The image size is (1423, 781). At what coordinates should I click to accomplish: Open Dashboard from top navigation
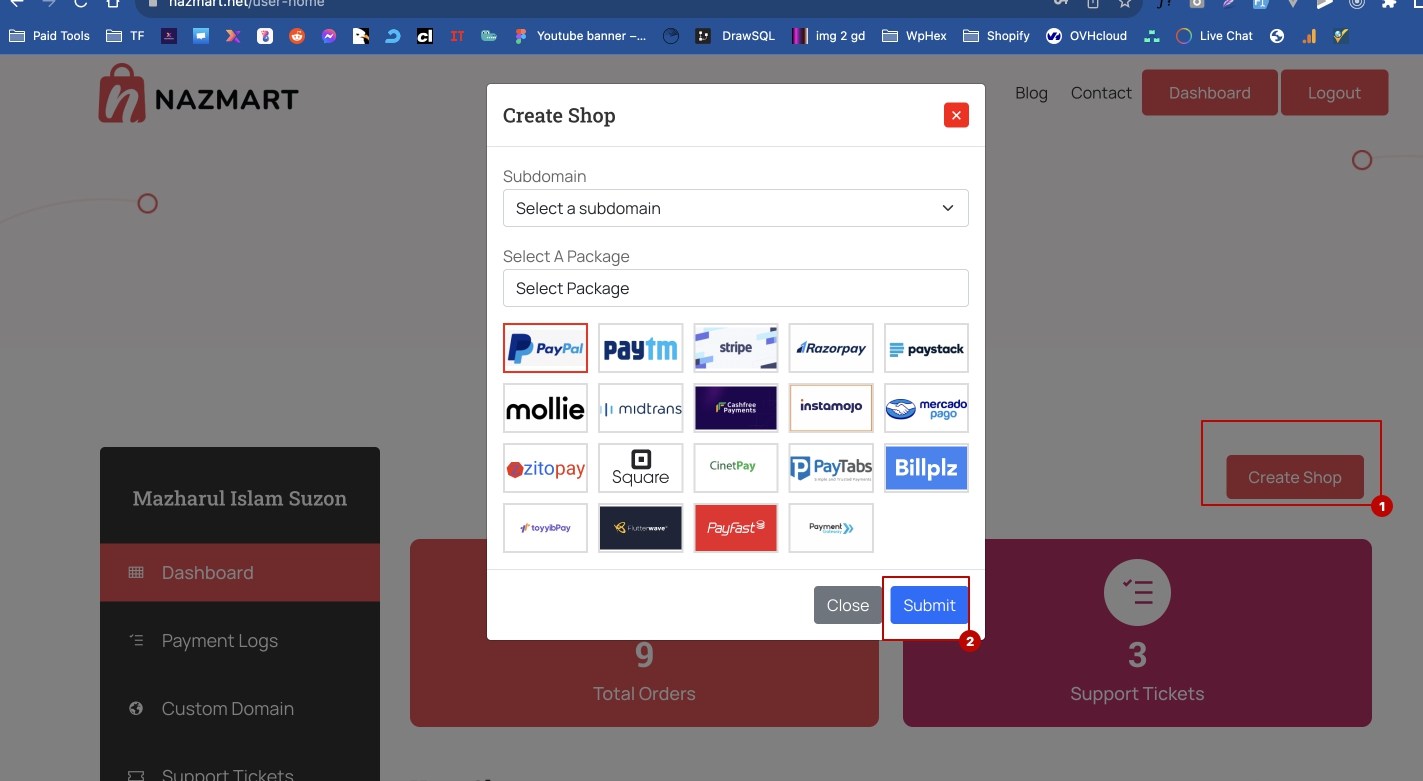point(1209,93)
